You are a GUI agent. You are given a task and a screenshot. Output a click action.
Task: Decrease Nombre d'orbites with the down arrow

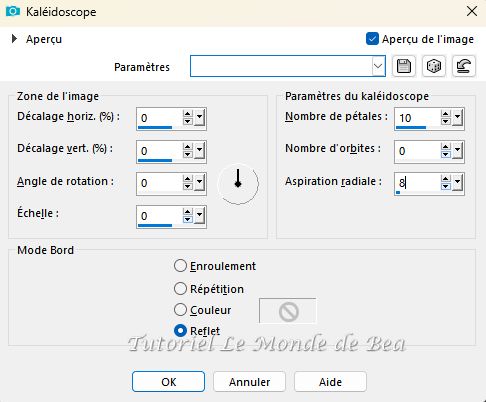point(445,154)
